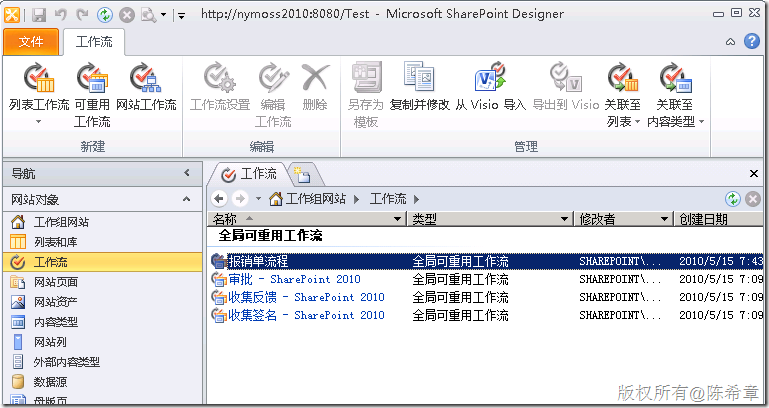Screen dimensions: 769x408
Task: Select the 工作流 ribbon tab
Action: coord(94,42)
